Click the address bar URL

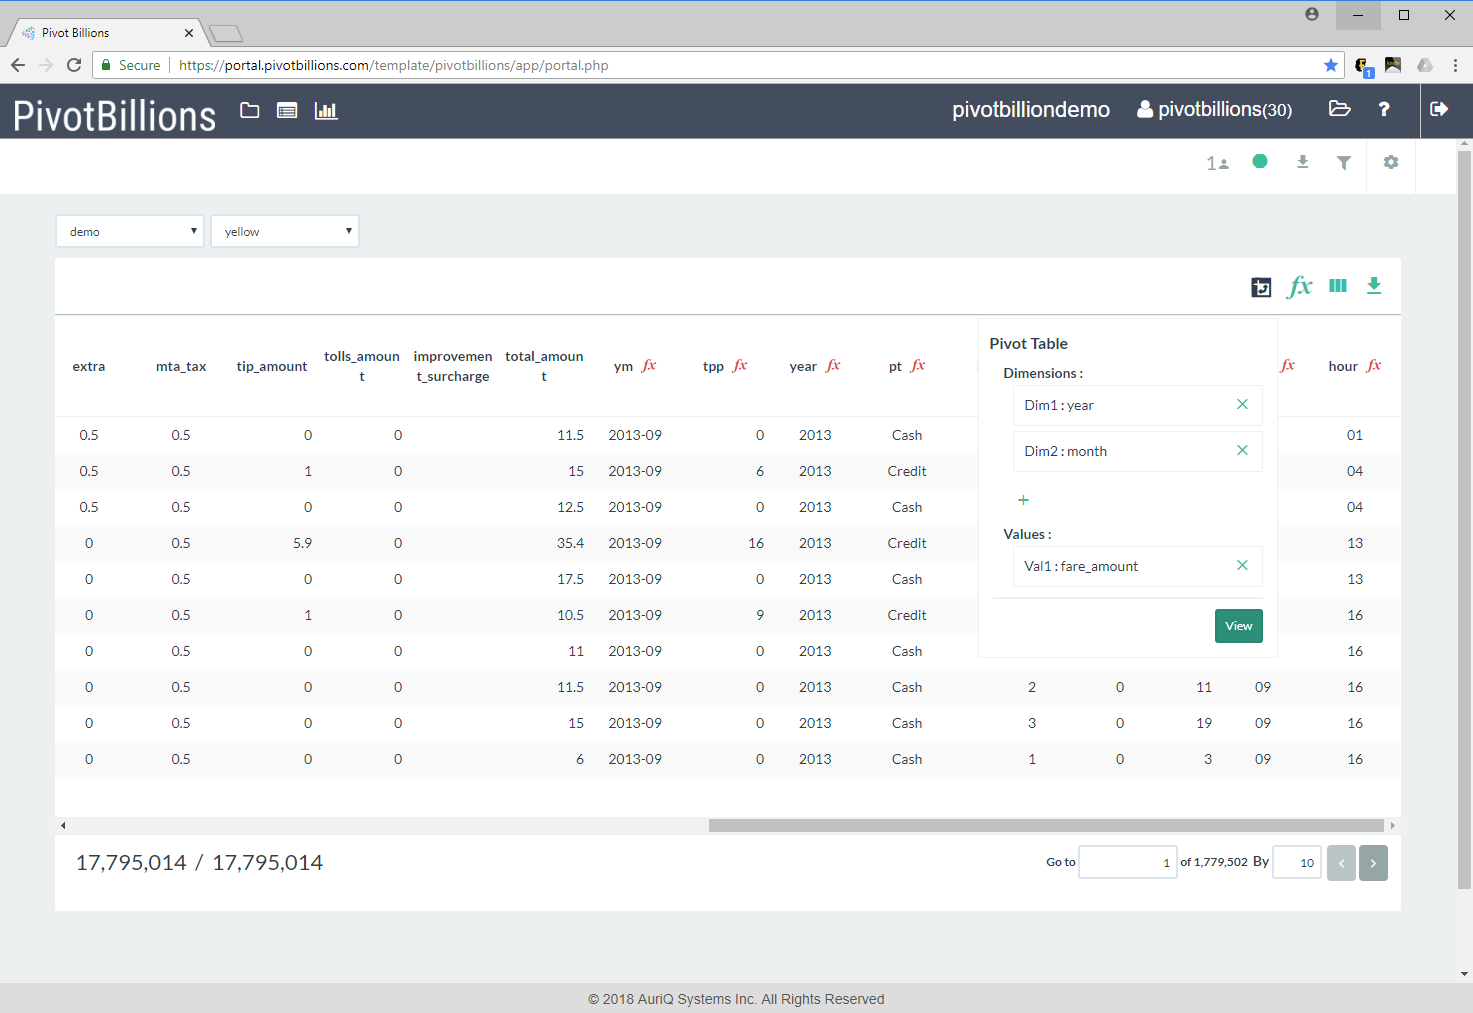(x=393, y=65)
